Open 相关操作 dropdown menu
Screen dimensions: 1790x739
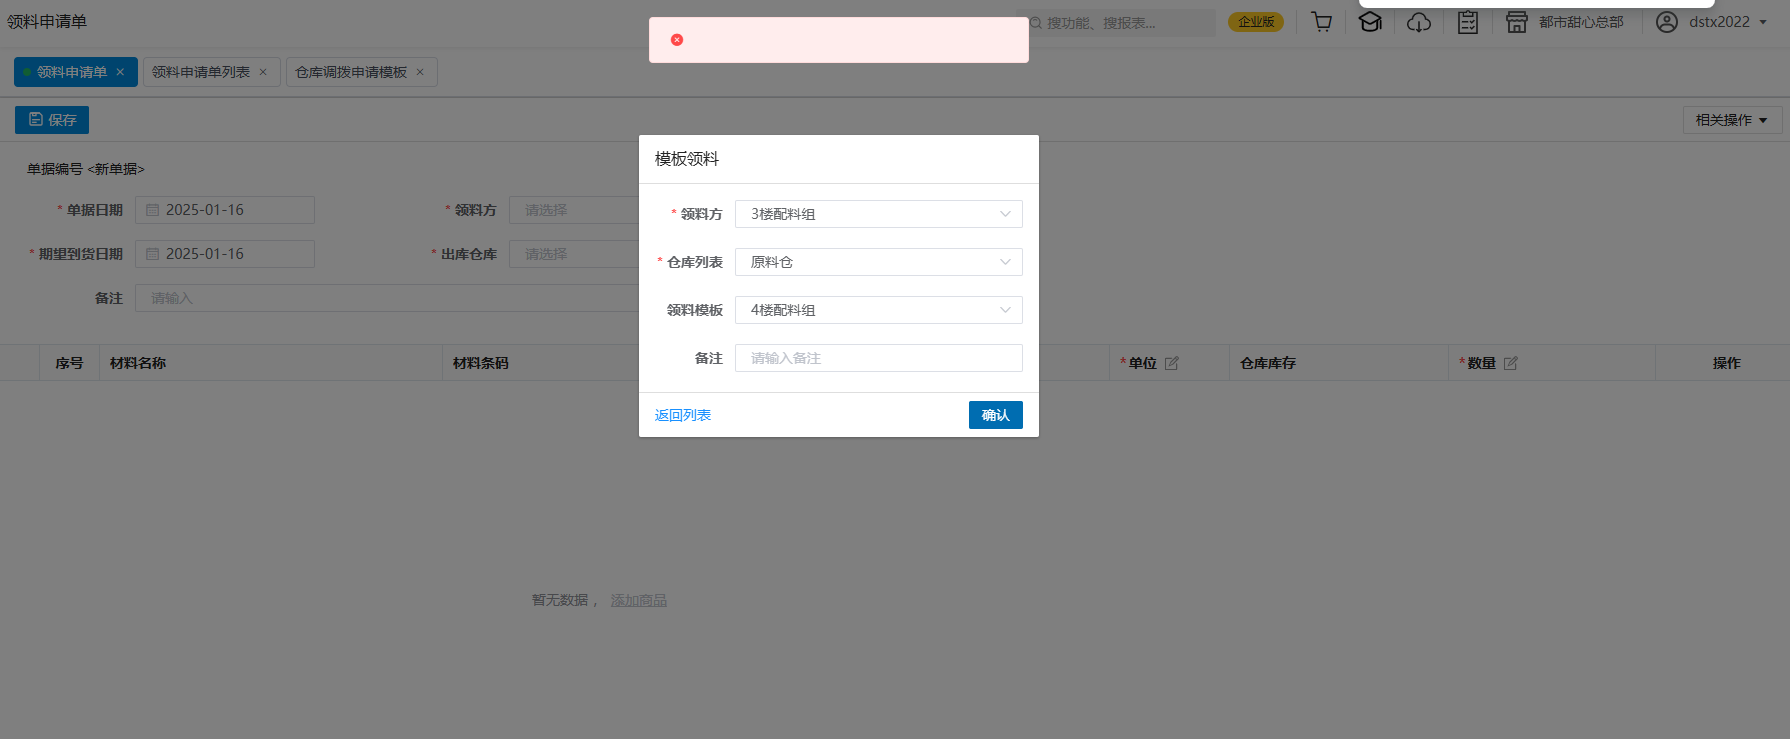coord(1732,120)
